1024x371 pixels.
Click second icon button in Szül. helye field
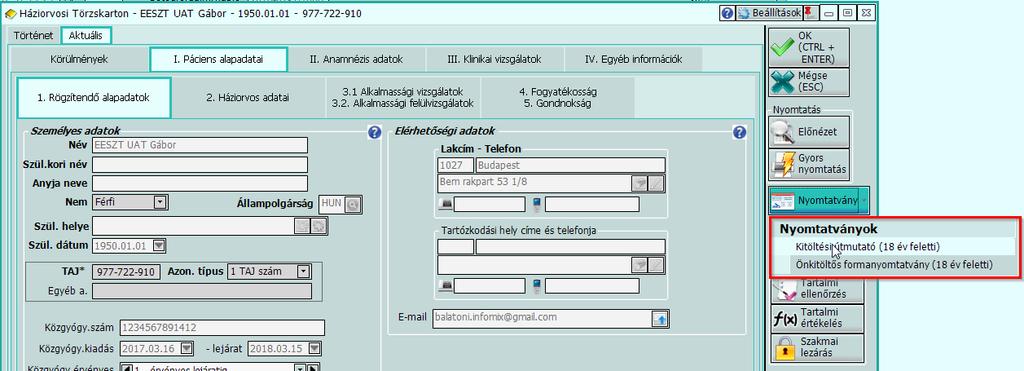tap(319, 226)
